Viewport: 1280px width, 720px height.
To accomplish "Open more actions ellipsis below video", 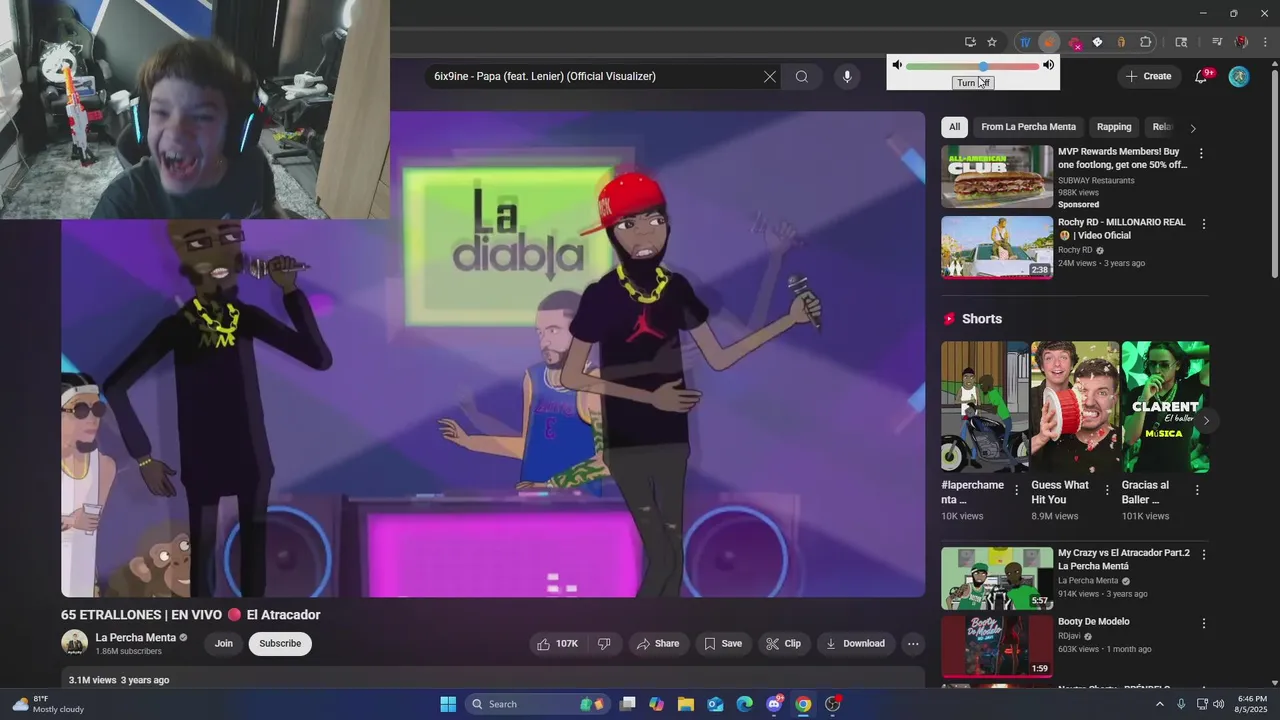I will (913, 644).
